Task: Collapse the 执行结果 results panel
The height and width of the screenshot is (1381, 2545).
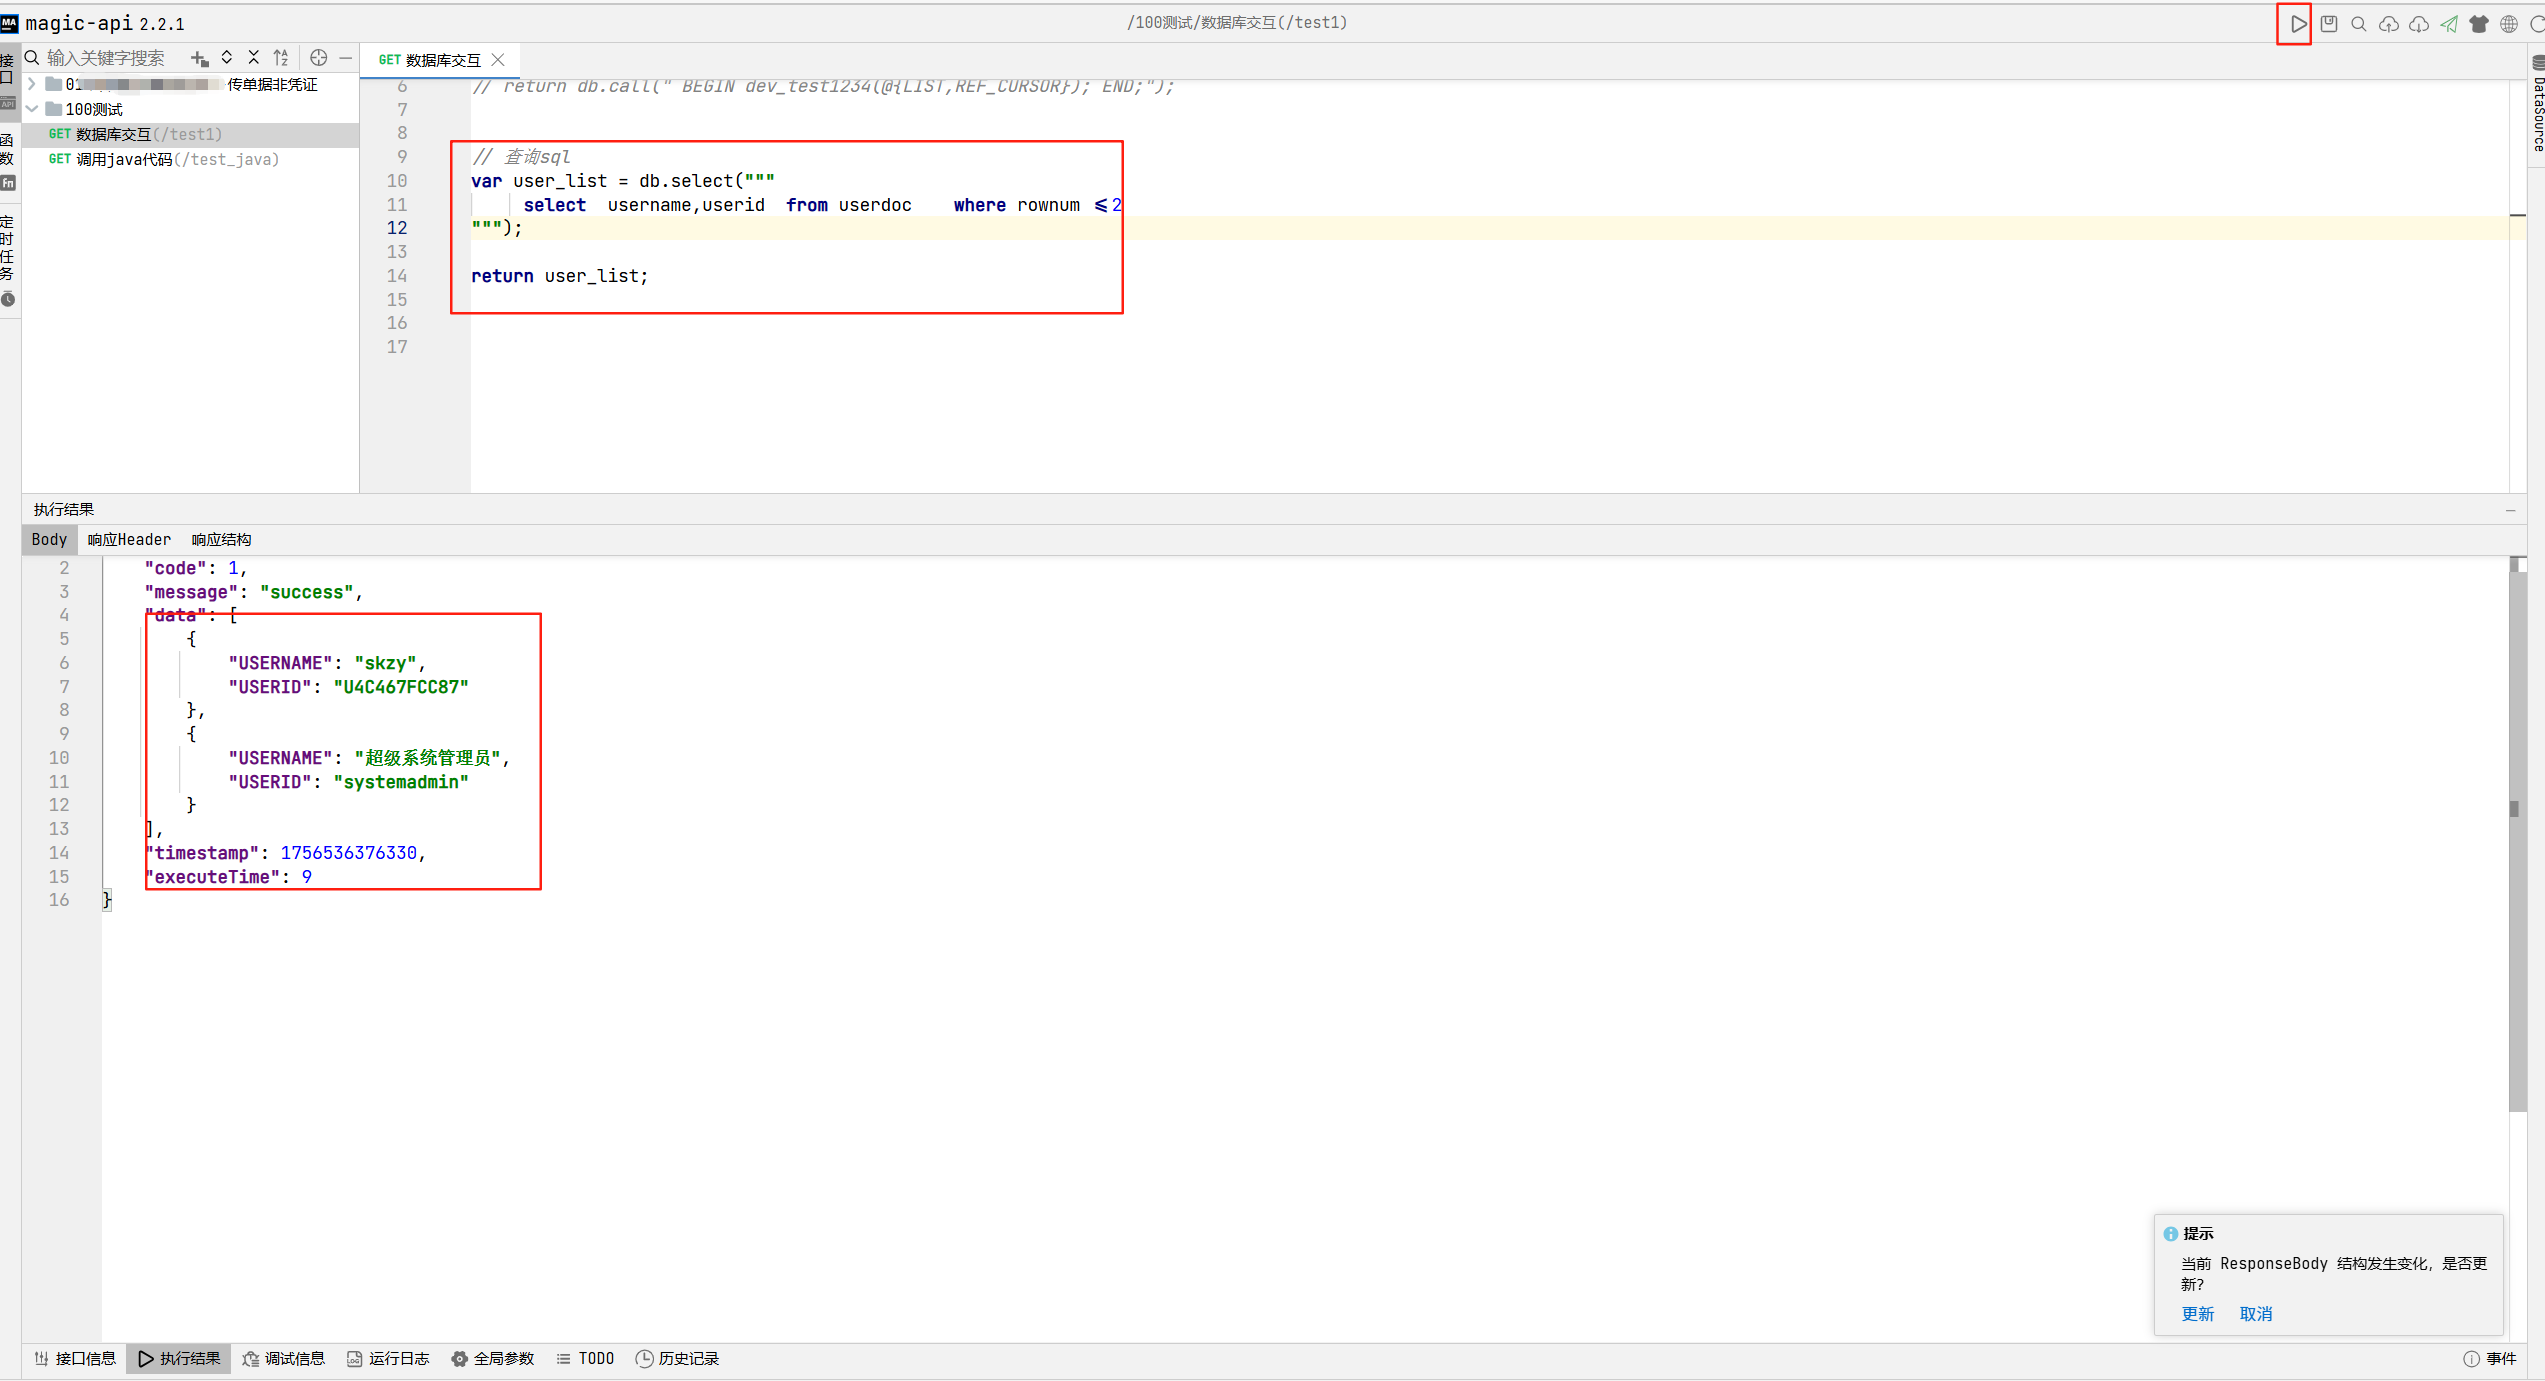Action: coord(2510,510)
